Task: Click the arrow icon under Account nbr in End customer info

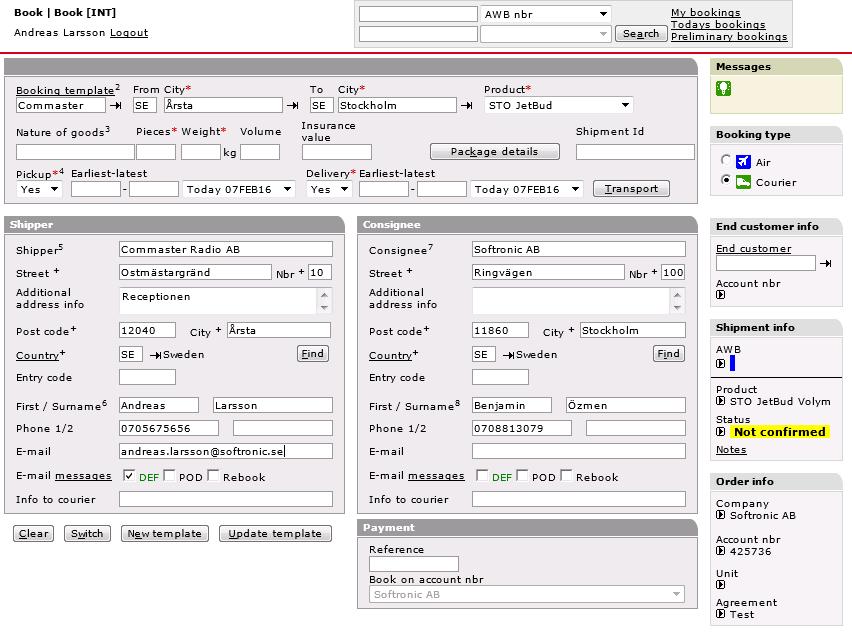Action: (x=721, y=295)
